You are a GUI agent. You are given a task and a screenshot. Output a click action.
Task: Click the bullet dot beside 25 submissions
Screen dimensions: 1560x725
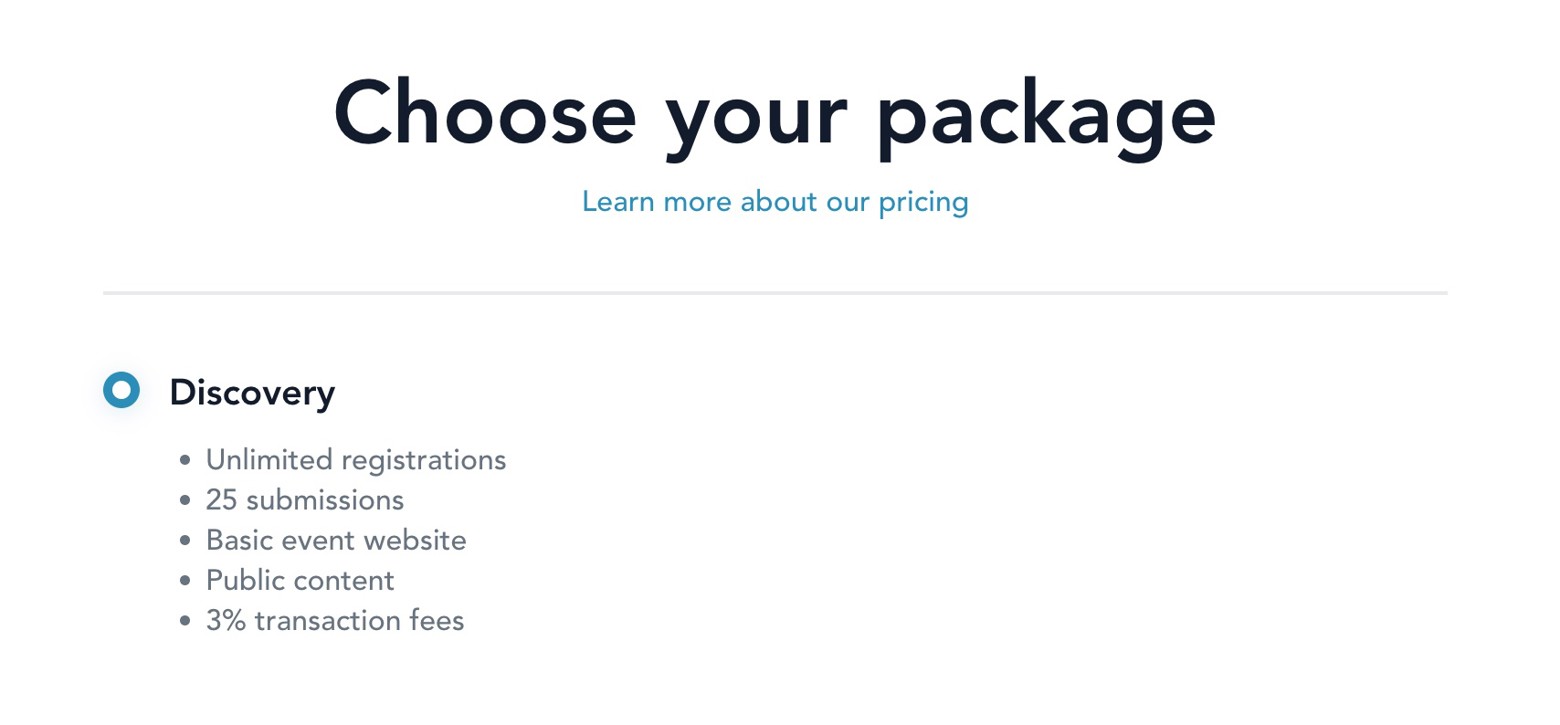click(x=185, y=501)
